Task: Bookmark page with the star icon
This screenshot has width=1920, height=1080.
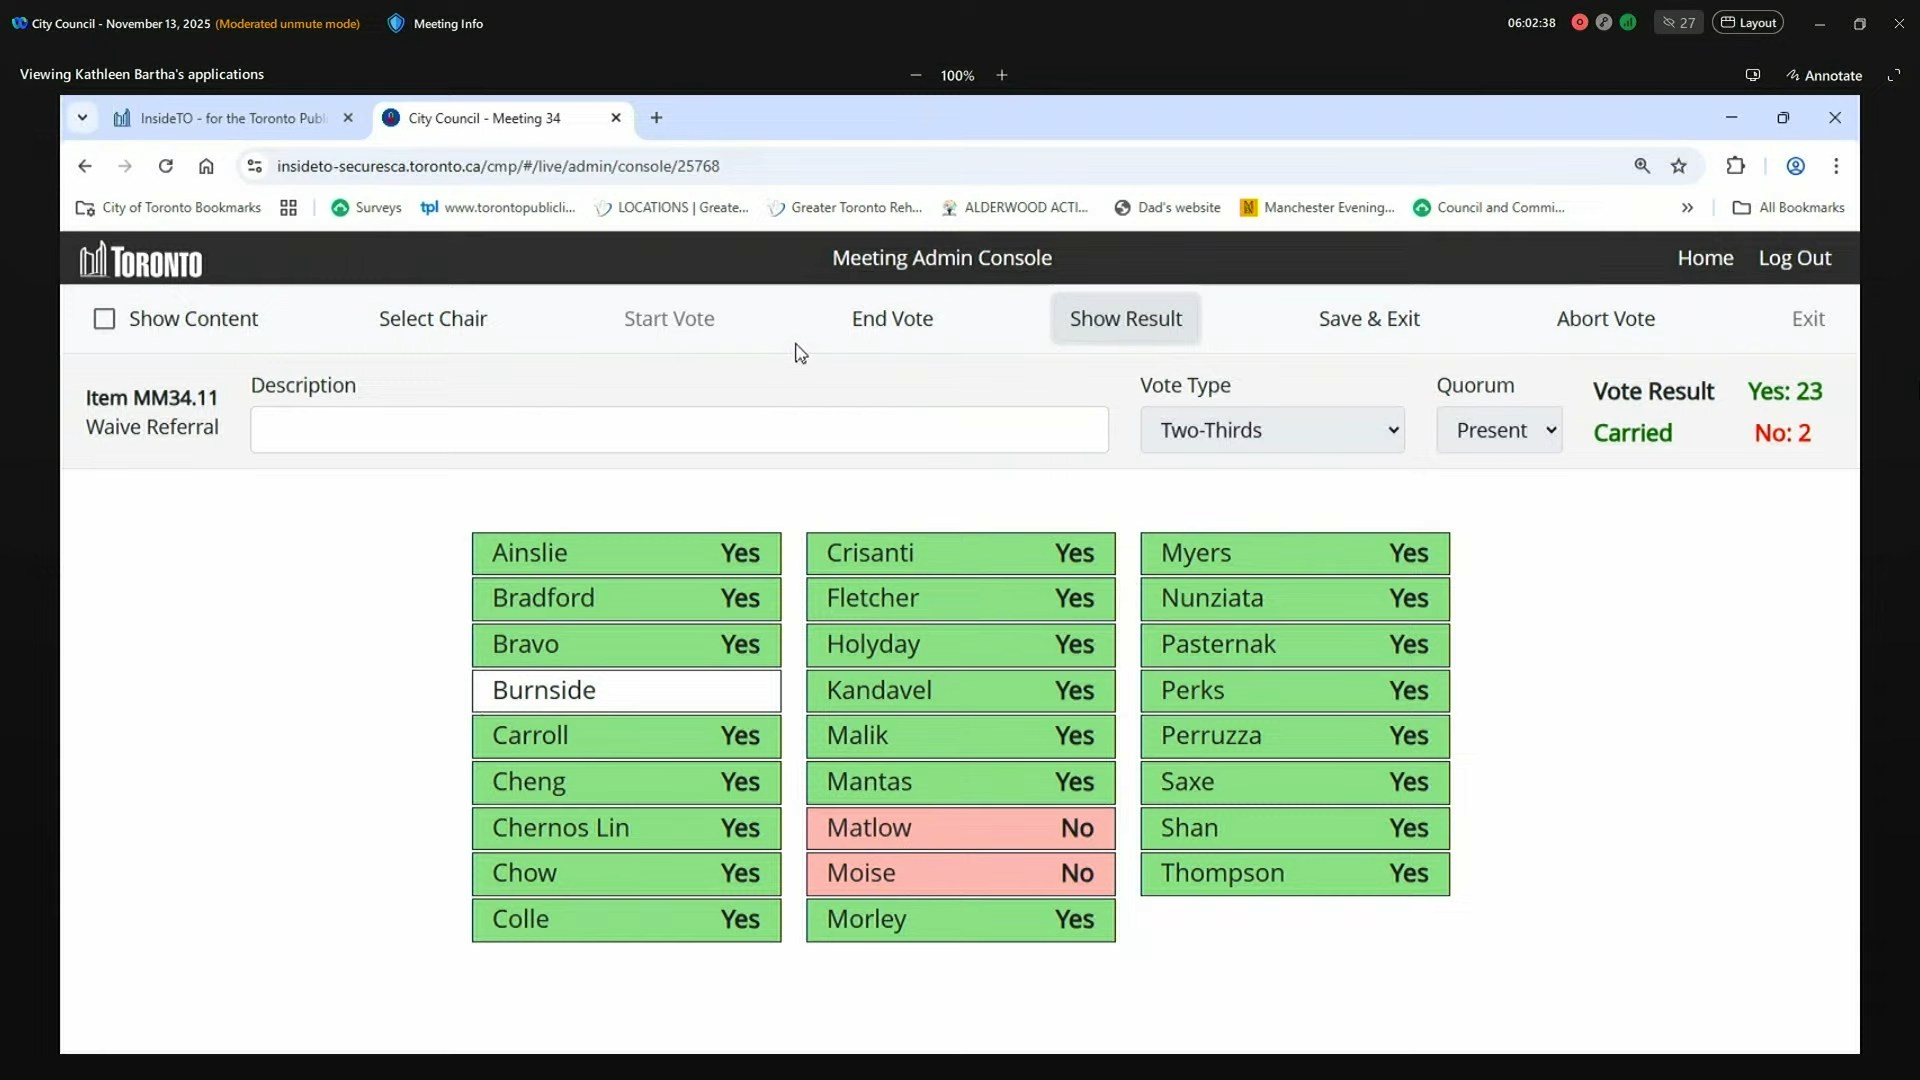Action: click(1679, 166)
